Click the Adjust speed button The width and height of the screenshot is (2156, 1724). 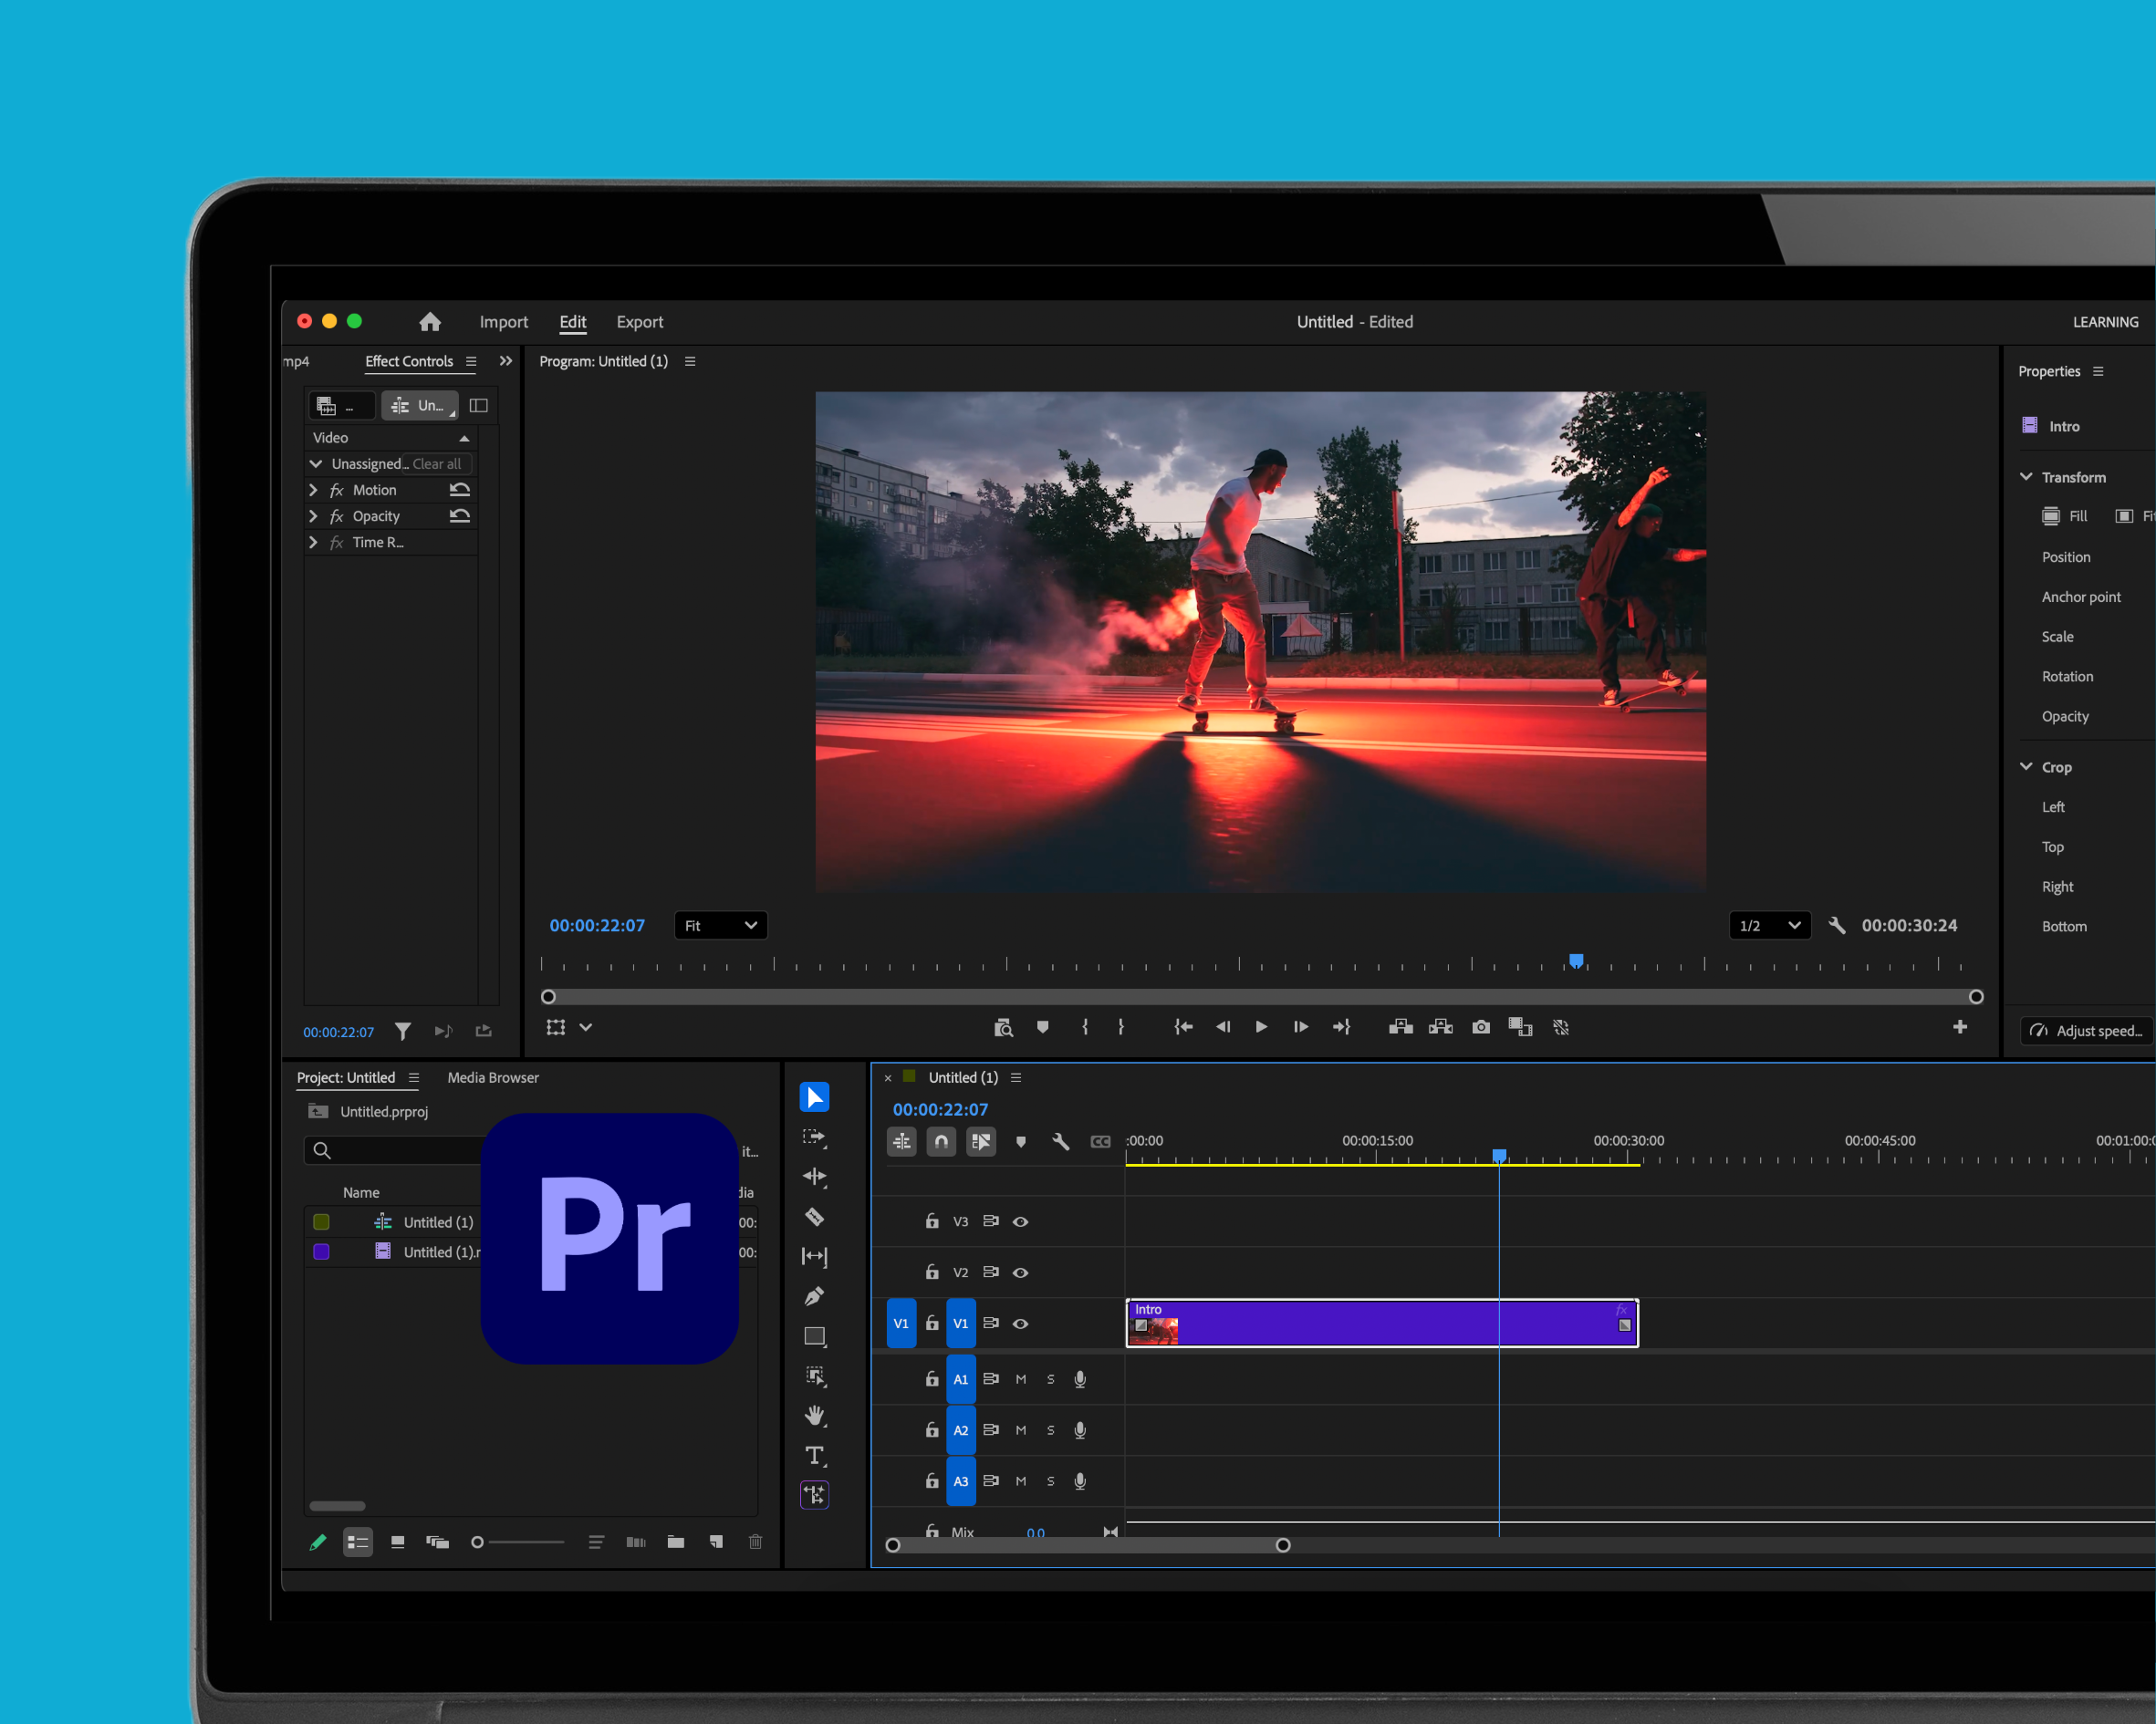point(2087,1031)
